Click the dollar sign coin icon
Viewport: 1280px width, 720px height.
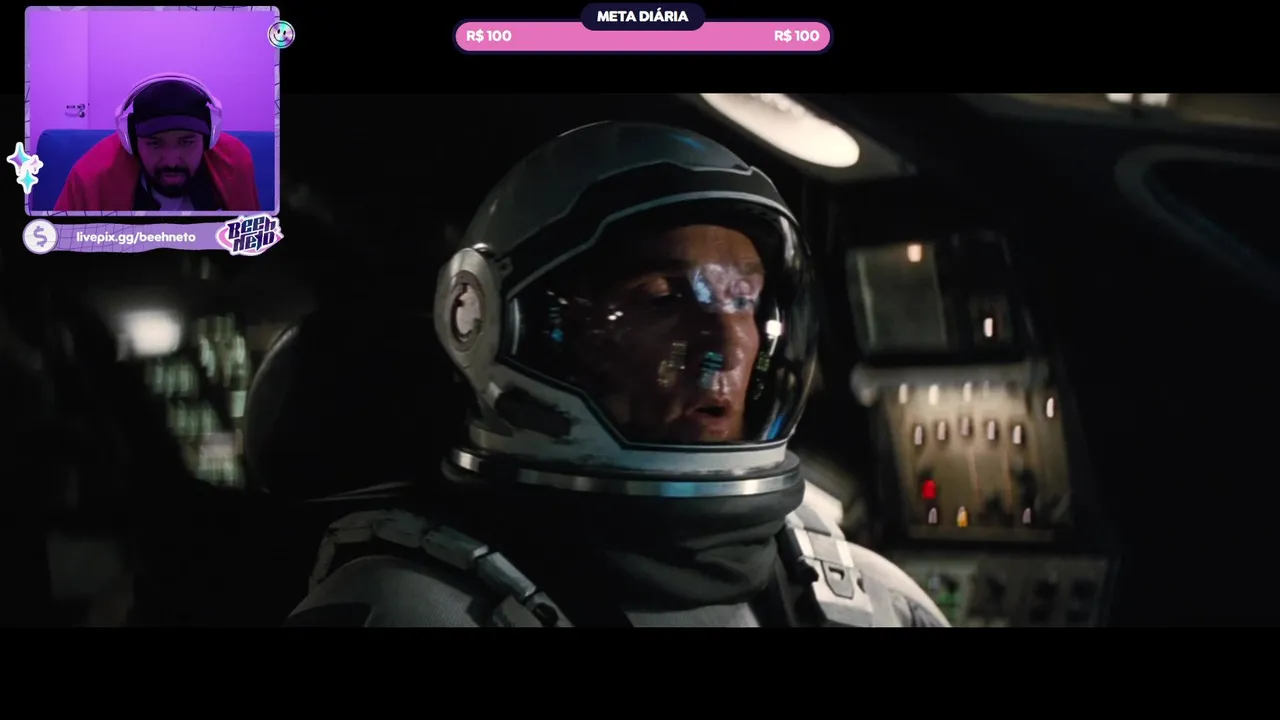pyautogui.click(x=40, y=237)
